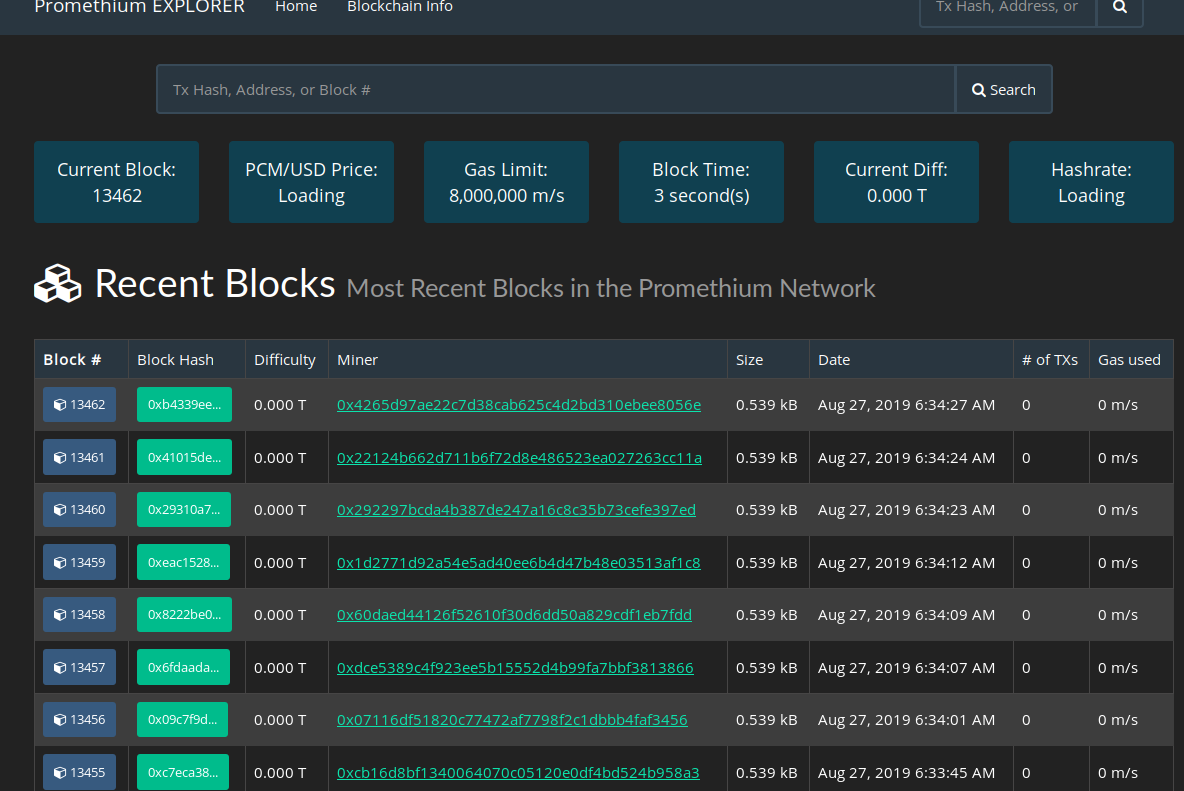Click the PCM/USD Price card

tap(311, 182)
